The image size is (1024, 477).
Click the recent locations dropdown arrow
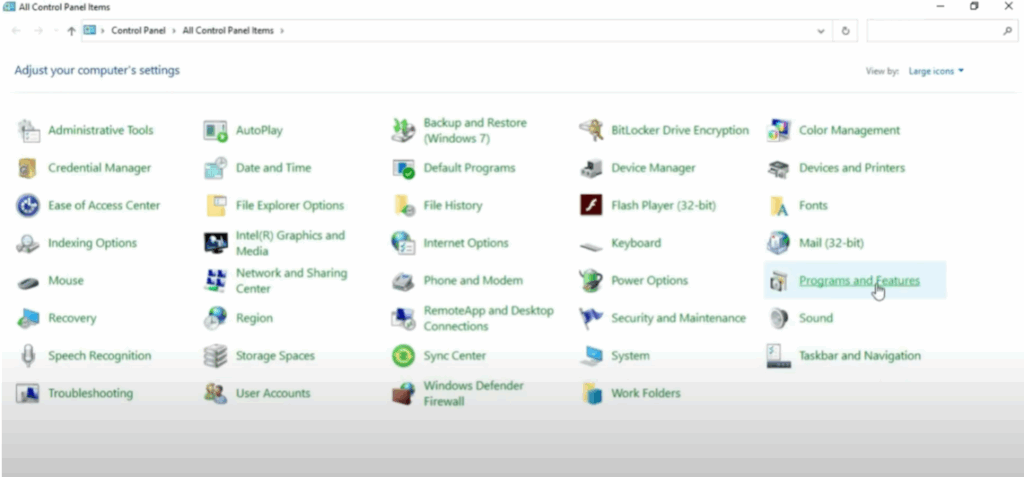pos(56,31)
